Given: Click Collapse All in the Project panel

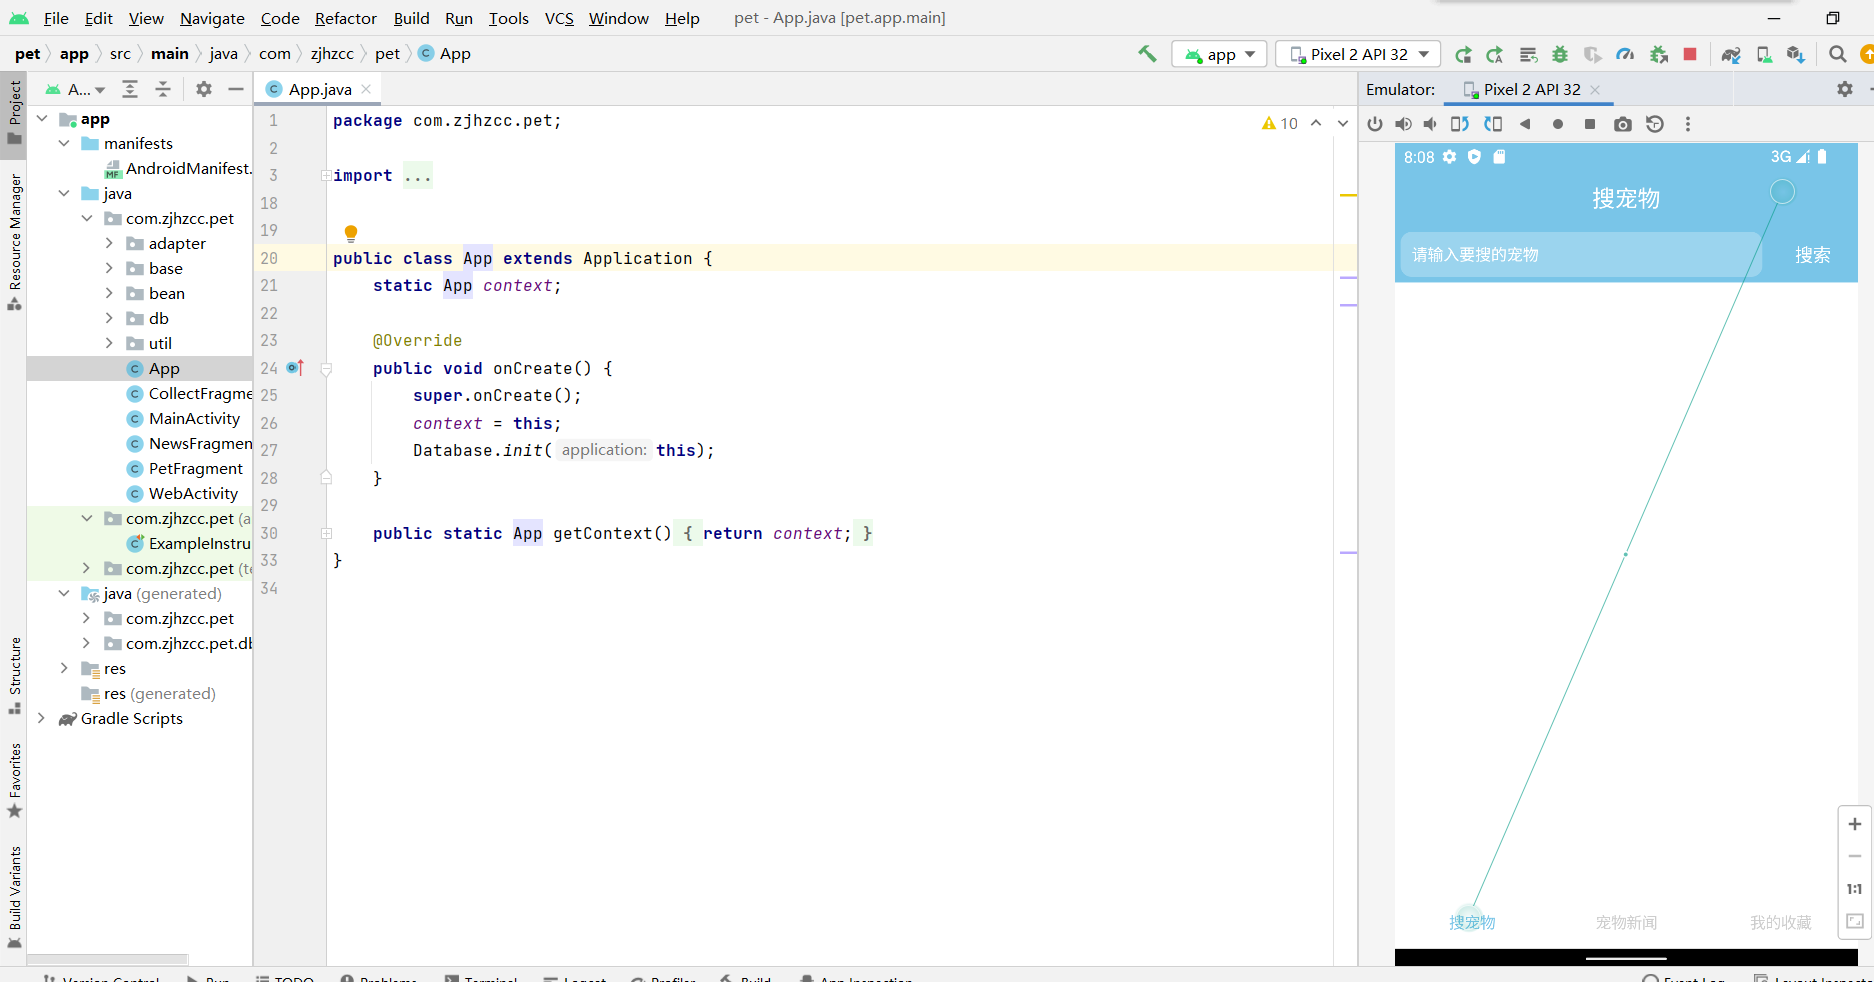Looking at the screenshot, I should [163, 89].
